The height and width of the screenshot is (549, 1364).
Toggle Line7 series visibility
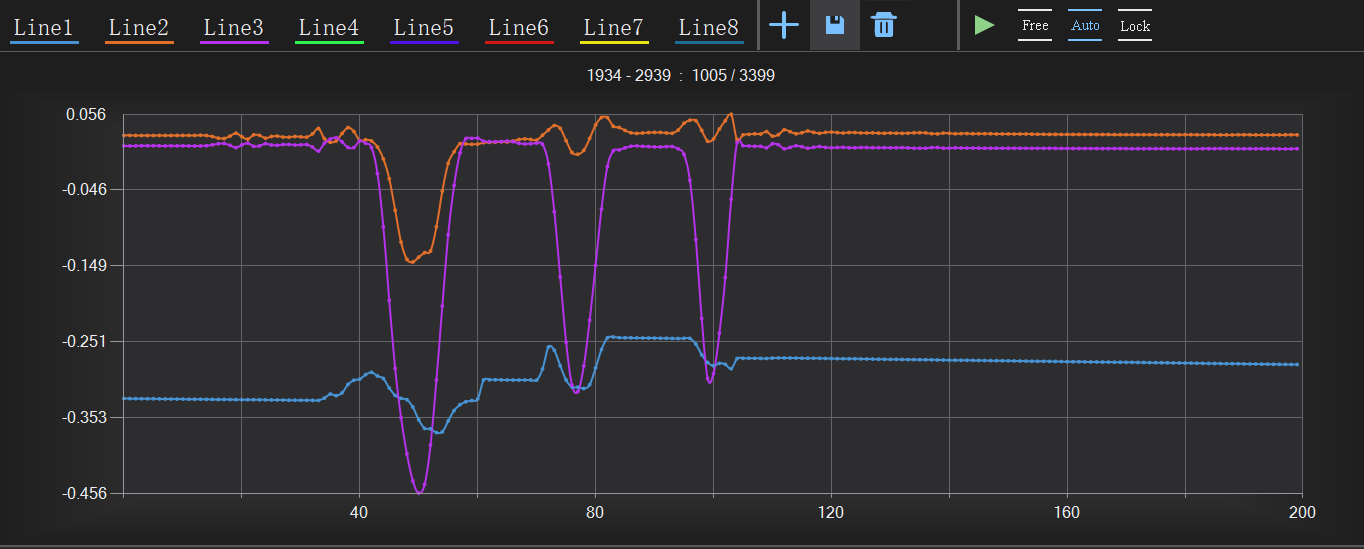click(615, 28)
